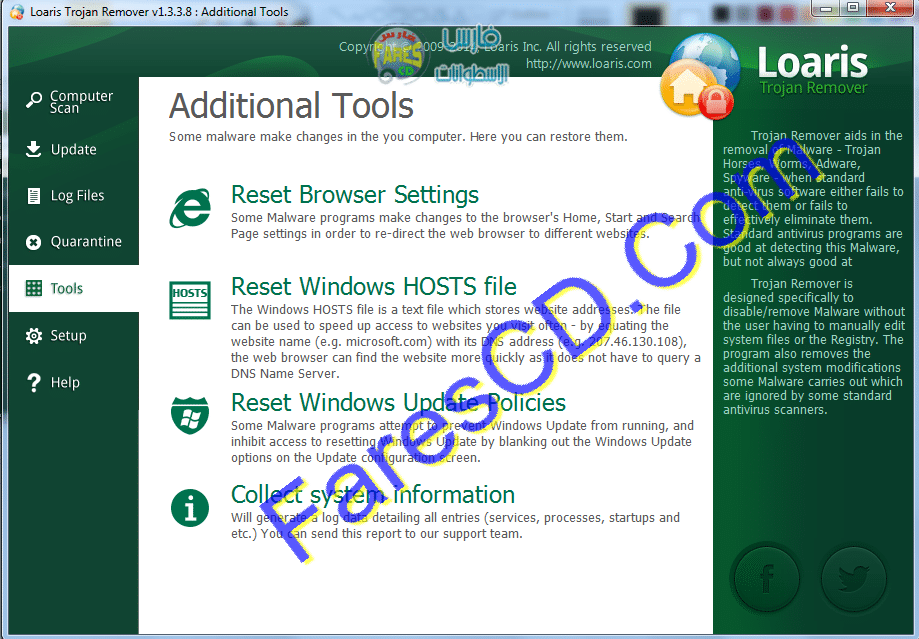Screen dimensions: 919x639
Task: Switch to the Quarantine section
Action: (x=74, y=242)
